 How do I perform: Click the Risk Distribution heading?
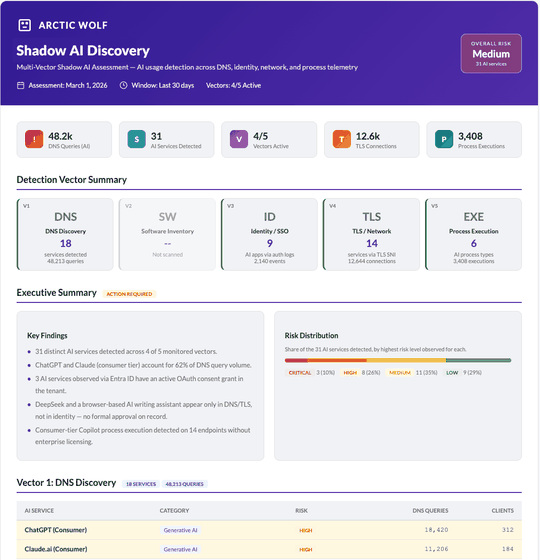(x=311, y=335)
